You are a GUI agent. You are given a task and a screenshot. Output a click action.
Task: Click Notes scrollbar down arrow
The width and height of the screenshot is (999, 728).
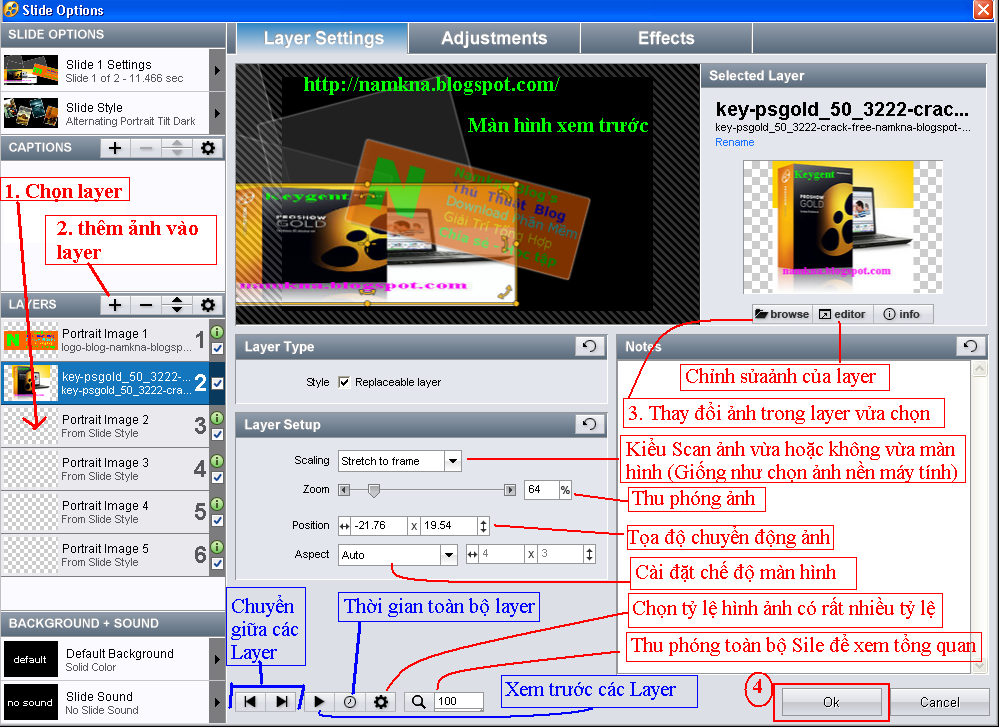[979, 667]
